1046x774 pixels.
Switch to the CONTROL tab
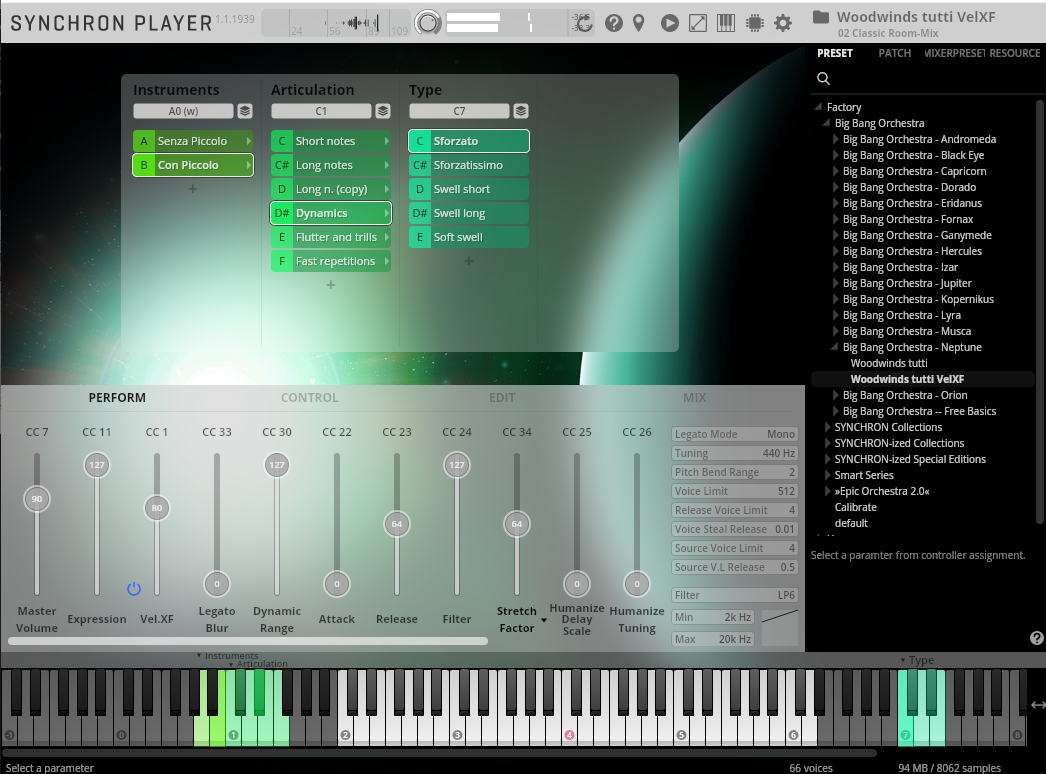click(x=310, y=398)
